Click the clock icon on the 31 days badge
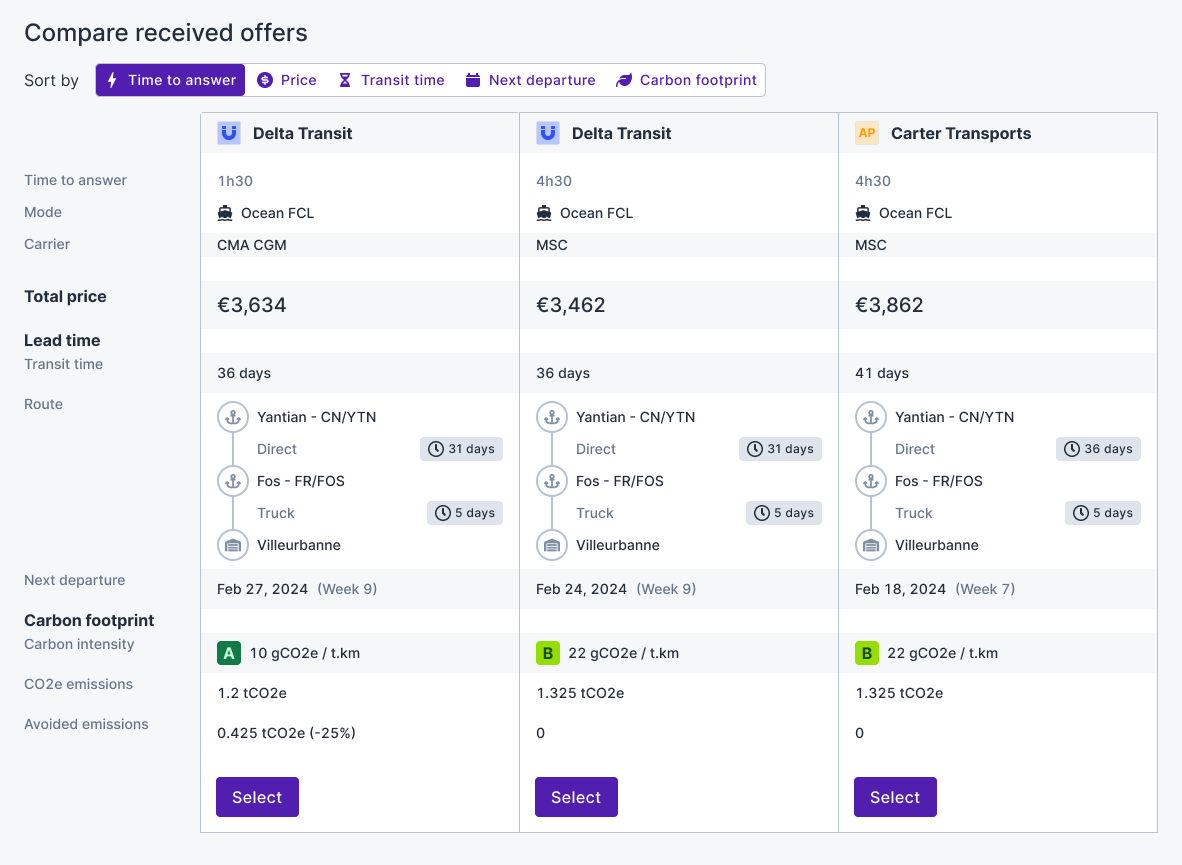The width and height of the screenshot is (1182, 865). pyautogui.click(x=434, y=448)
